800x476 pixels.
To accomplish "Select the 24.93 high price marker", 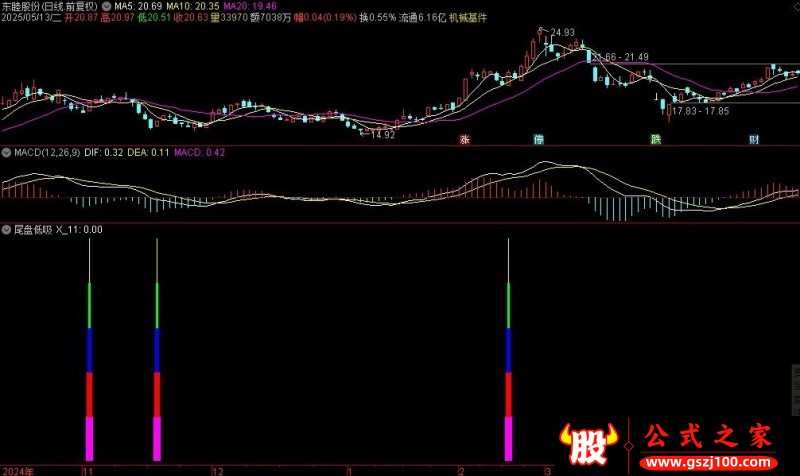I will click(562, 32).
